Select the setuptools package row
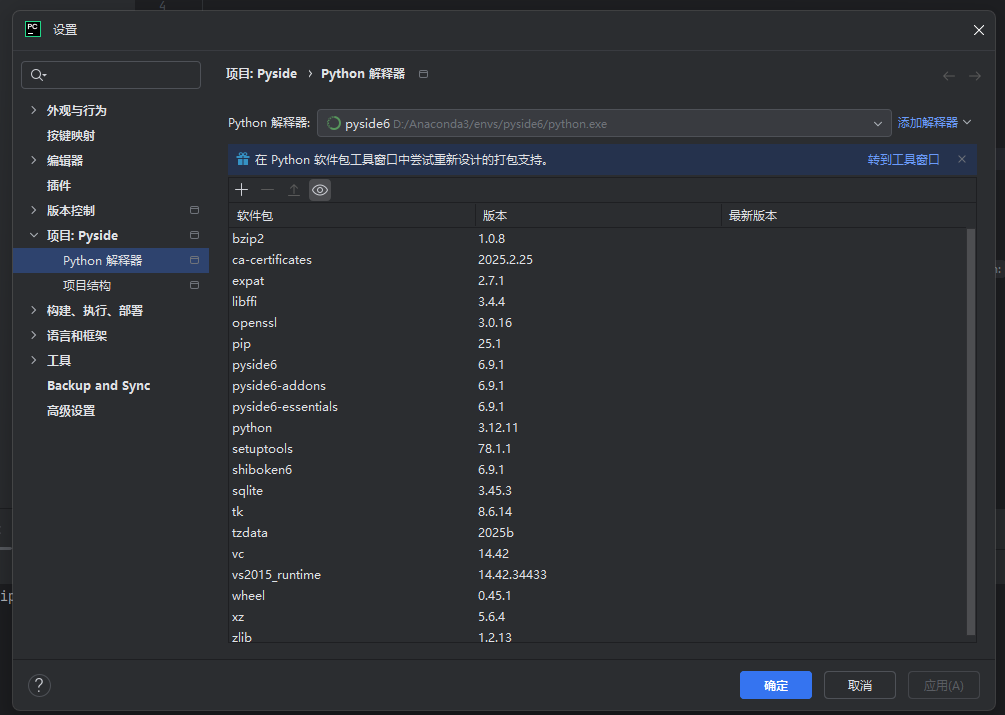Viewport: 1005px width, 715px height. point(597,448)
